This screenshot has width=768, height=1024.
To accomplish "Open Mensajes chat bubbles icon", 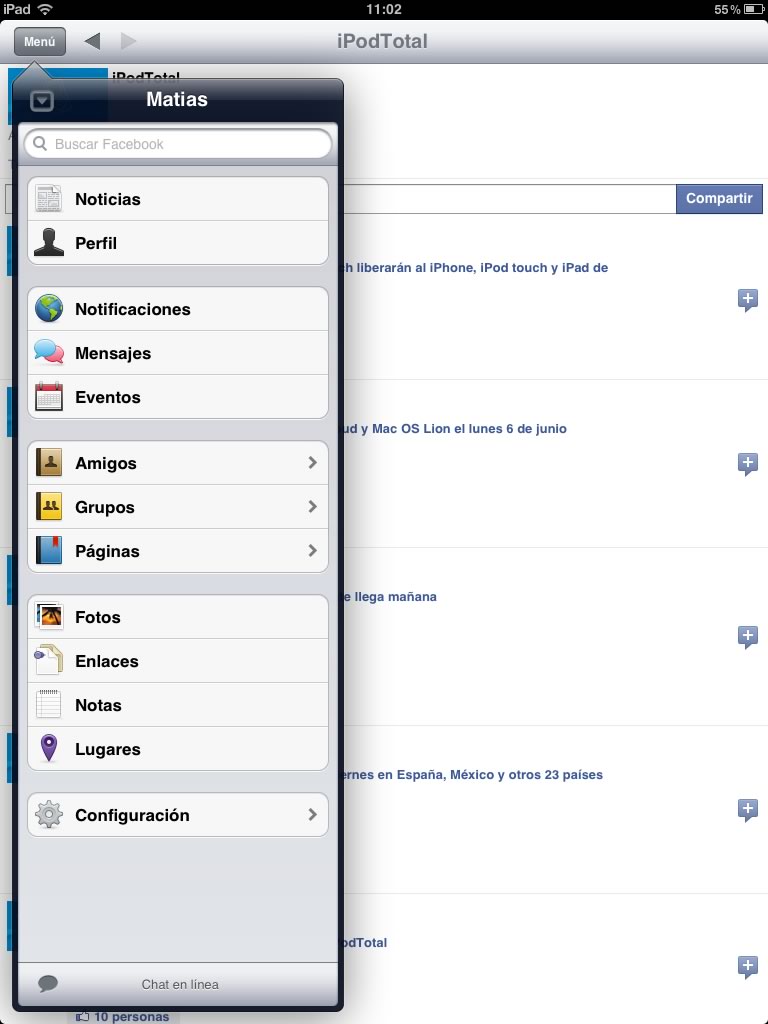I will pos(49,353).
